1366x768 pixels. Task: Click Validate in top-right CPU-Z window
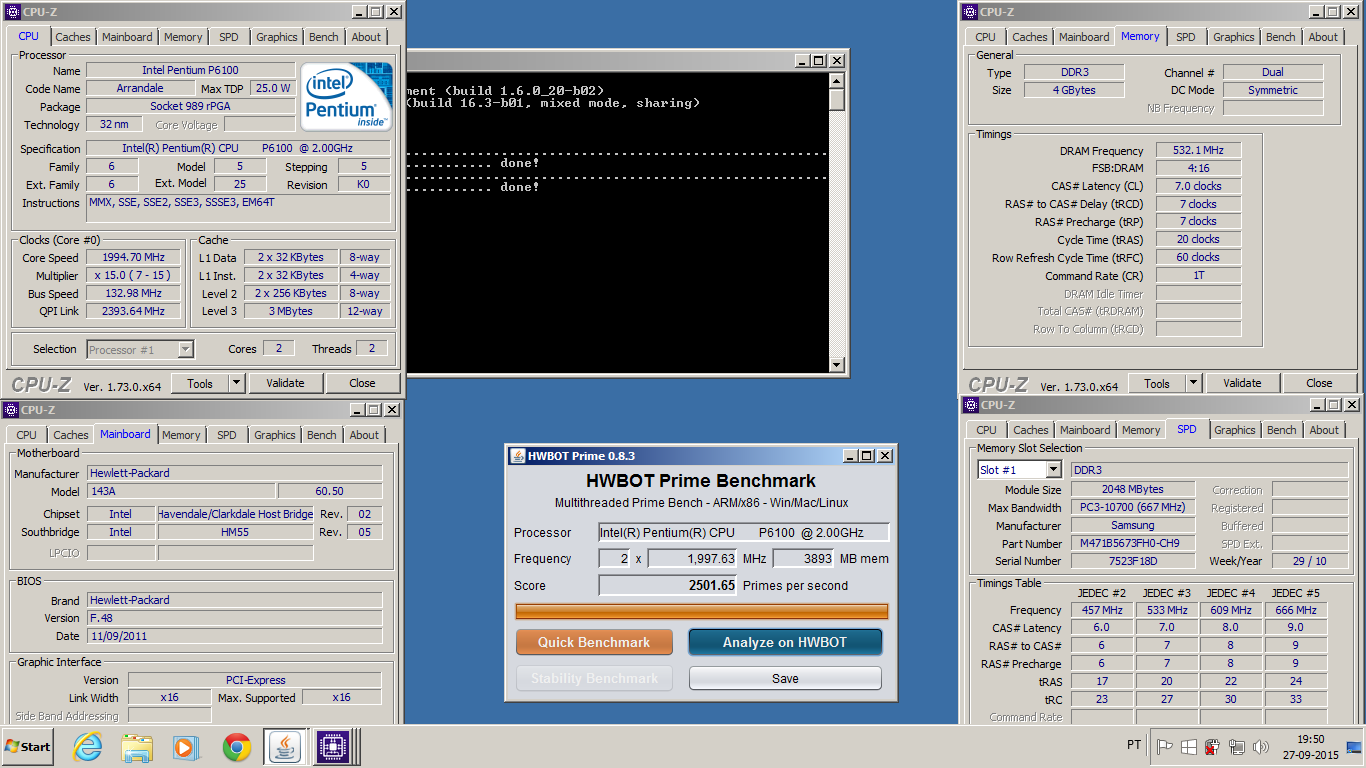(x=1242, y=383)
